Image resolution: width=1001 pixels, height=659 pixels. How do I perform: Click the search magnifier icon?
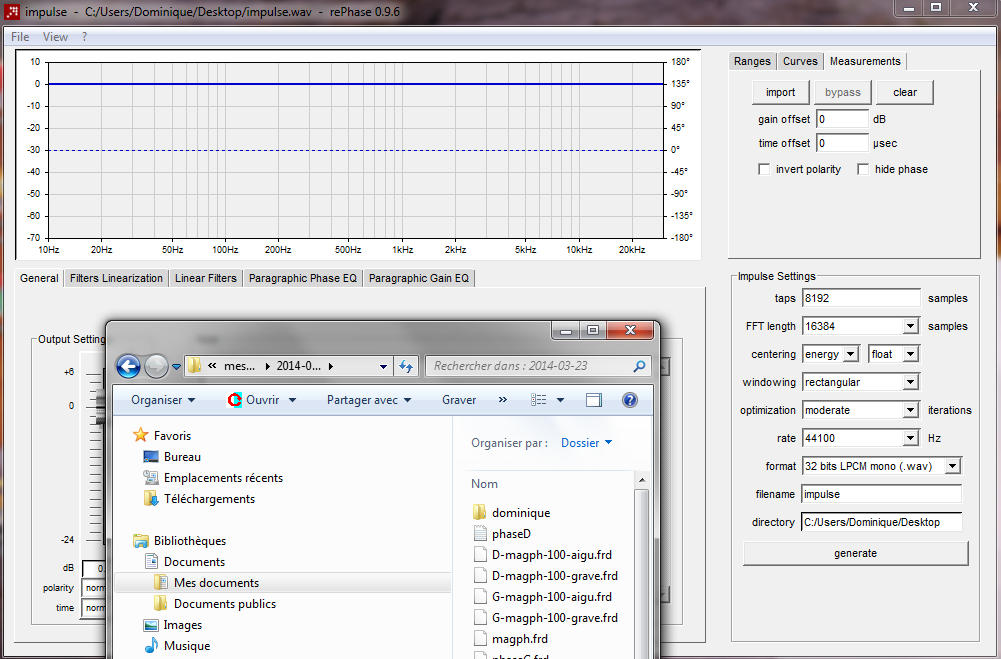click(x=639, y=366)
